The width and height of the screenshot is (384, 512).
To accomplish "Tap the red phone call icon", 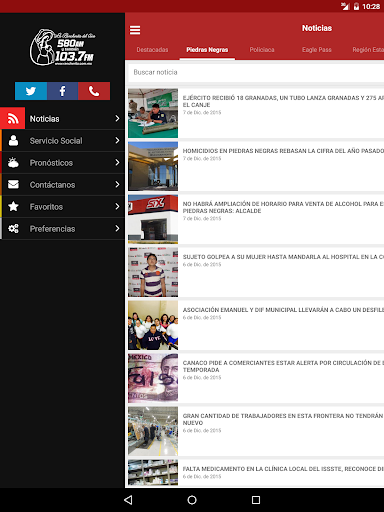I will [x=94, y=91].
